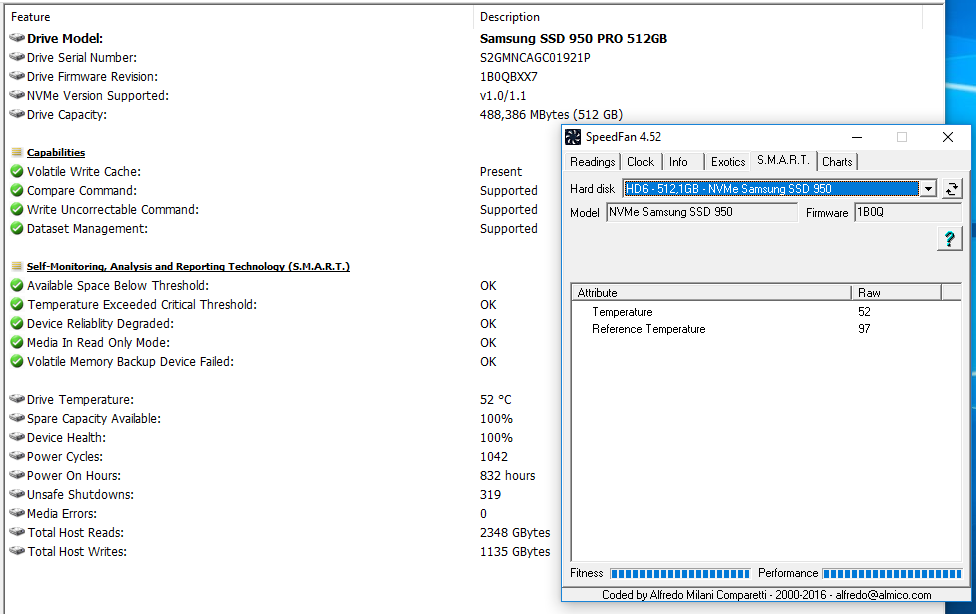Click green check for Available Space Below Threshold
Image resolution: width=976 pixels, height=614 pixels.
pos(17,285)
